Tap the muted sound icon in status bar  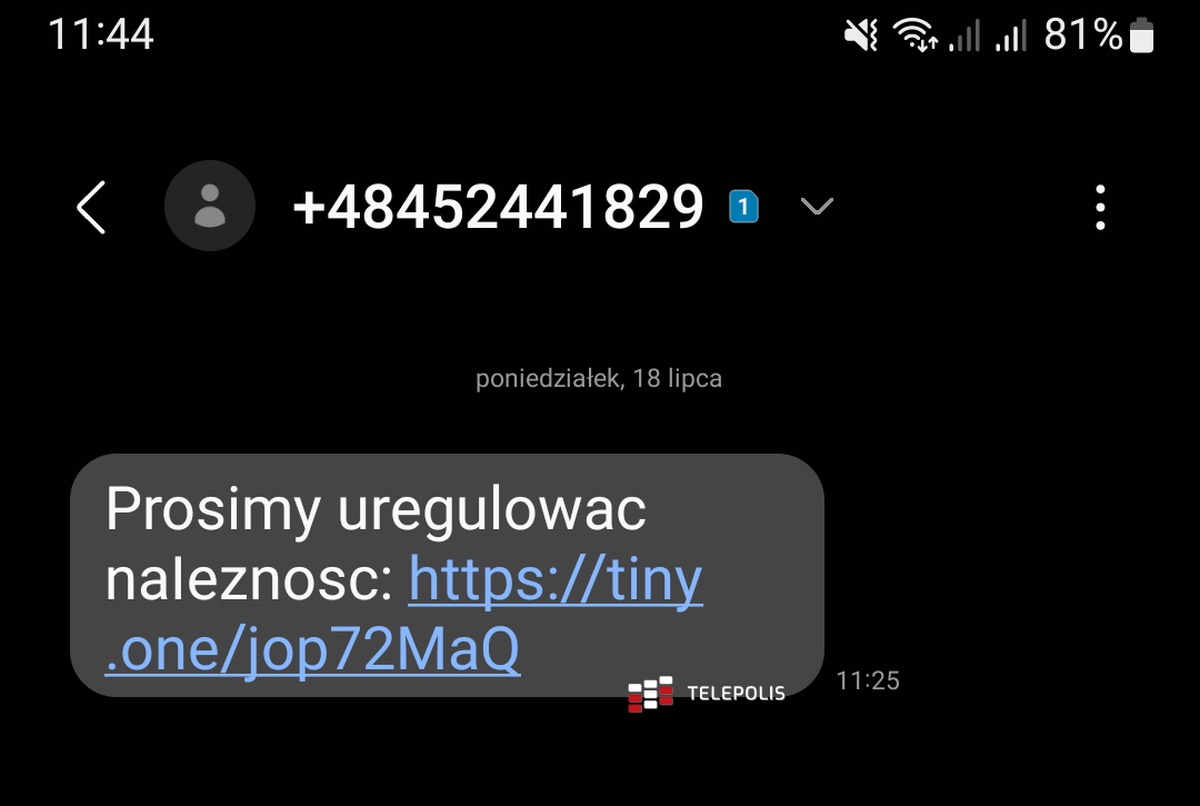(860, 36)
